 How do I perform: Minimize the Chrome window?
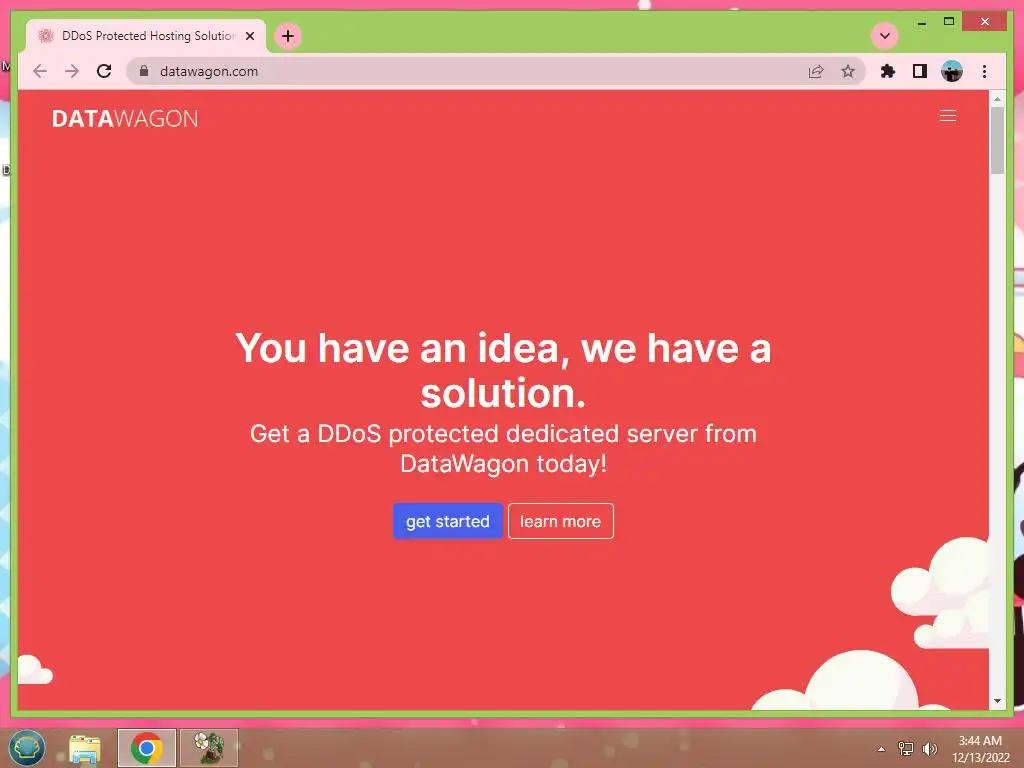[x=921, y=22]
